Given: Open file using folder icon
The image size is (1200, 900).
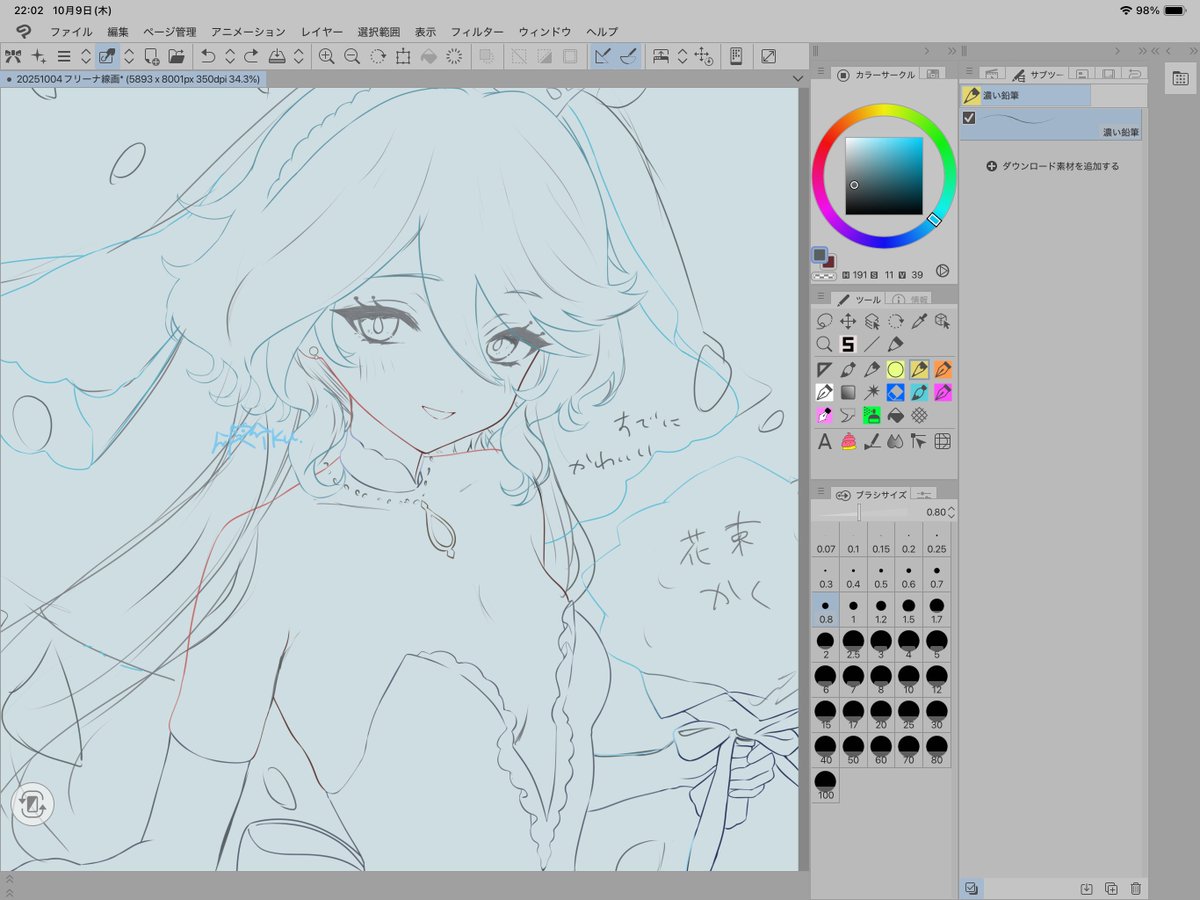Looking at the screenshot, I should [x=176, y=56].
